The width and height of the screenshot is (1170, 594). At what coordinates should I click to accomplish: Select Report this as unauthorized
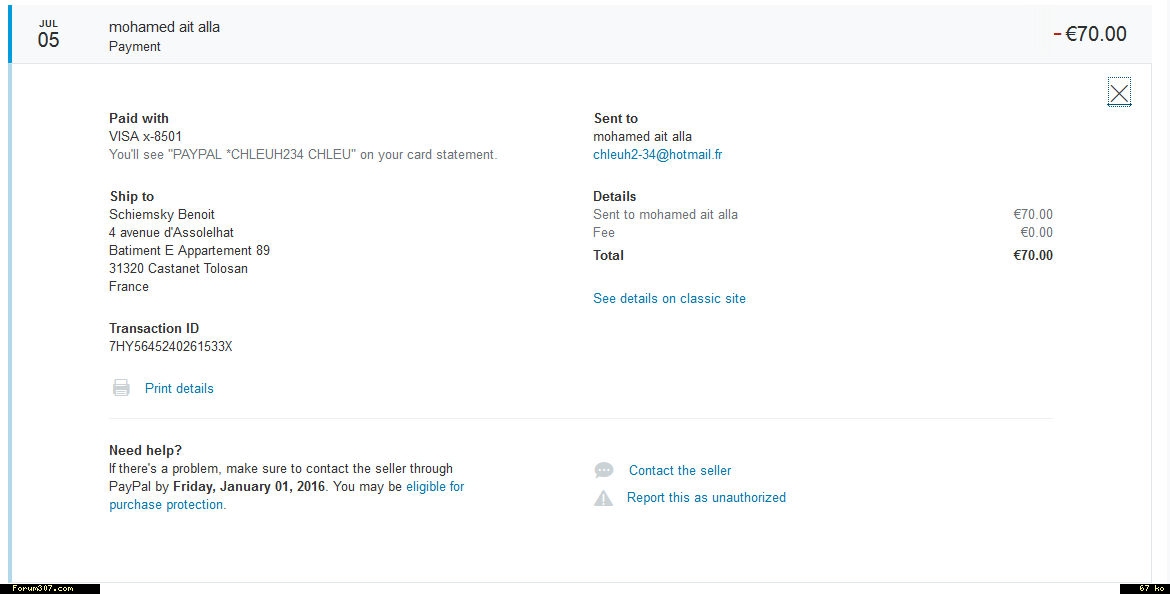[706, 498]
